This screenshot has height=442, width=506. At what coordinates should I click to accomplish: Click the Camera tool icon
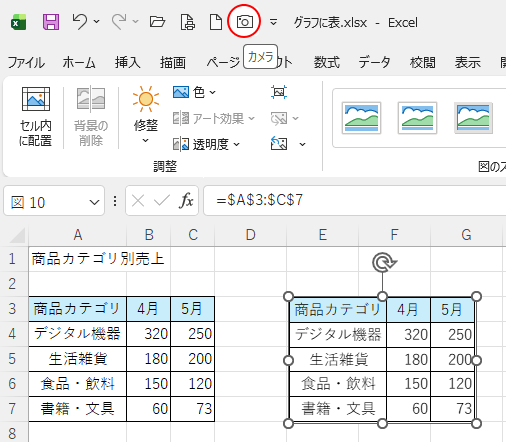coord(244,22)
